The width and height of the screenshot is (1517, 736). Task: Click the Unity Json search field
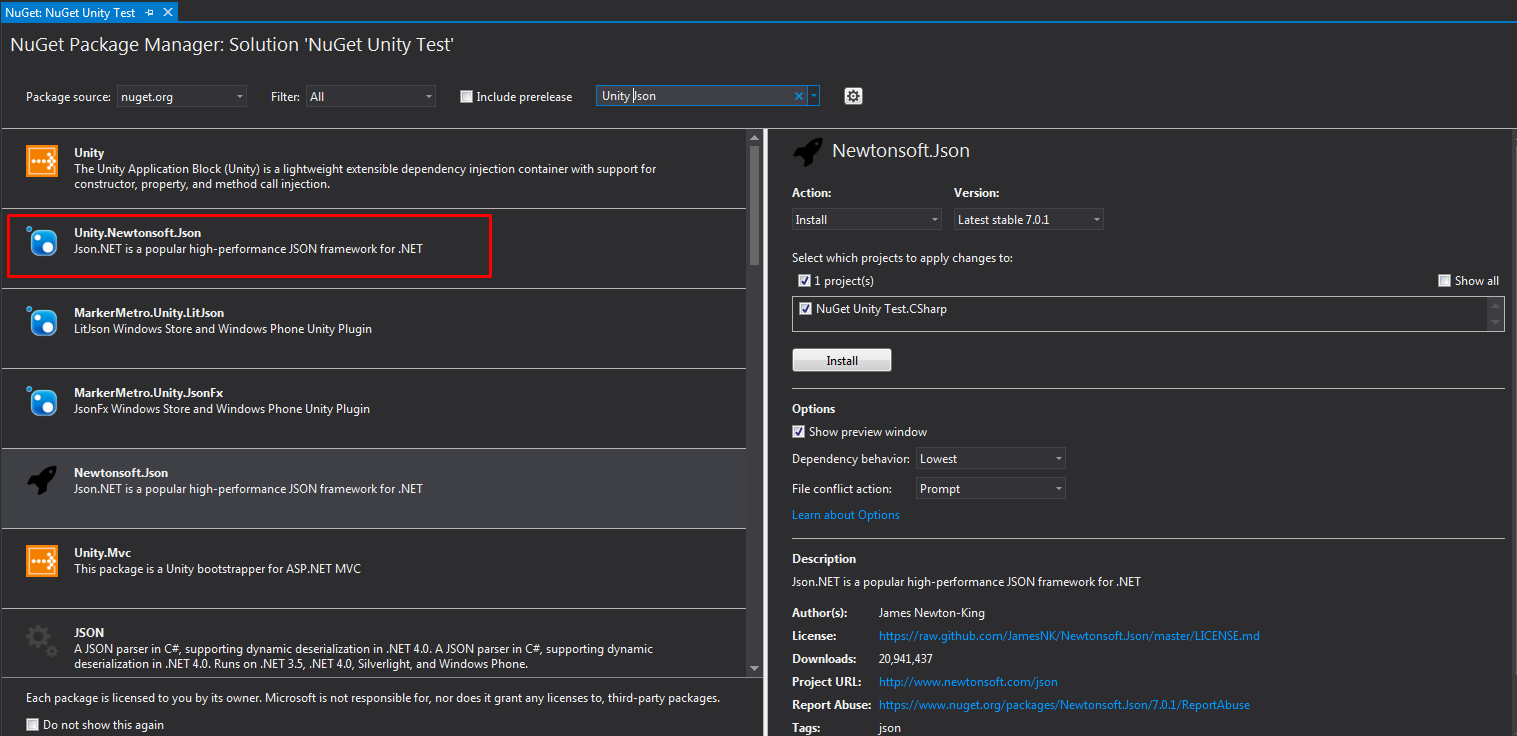(695, 96)
